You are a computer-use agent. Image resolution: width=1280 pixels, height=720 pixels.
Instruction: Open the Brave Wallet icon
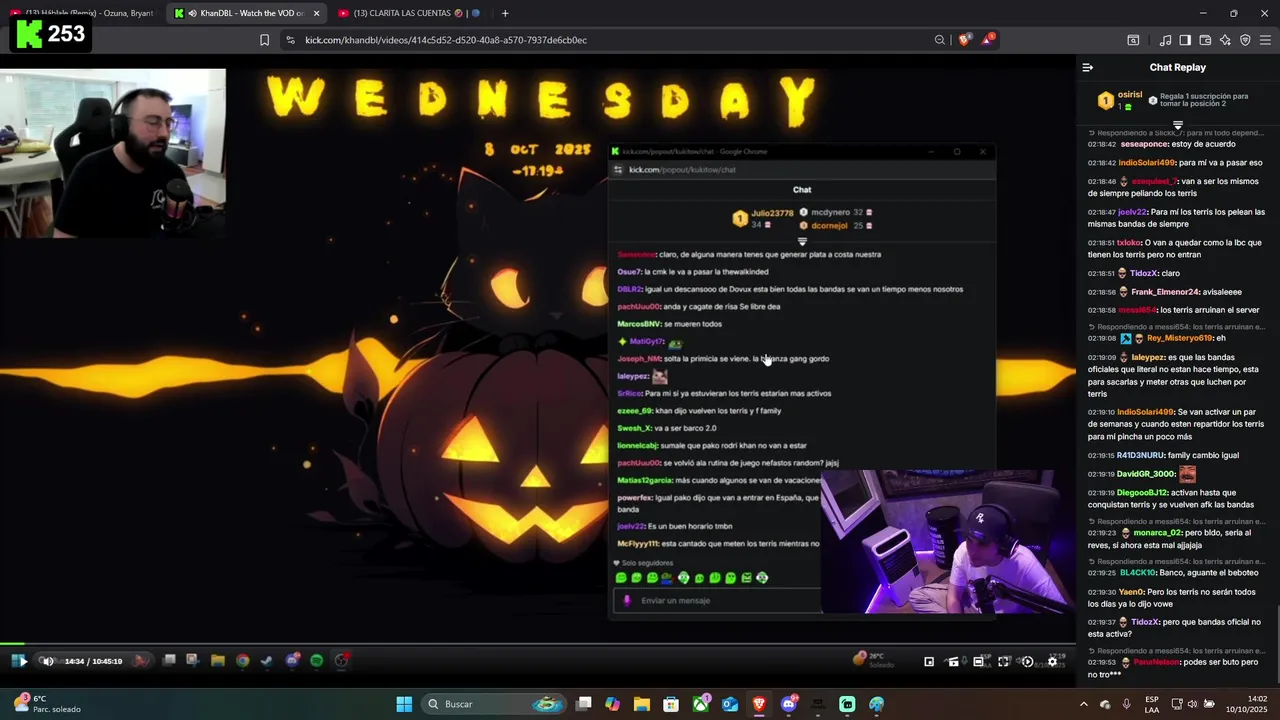1205,40
